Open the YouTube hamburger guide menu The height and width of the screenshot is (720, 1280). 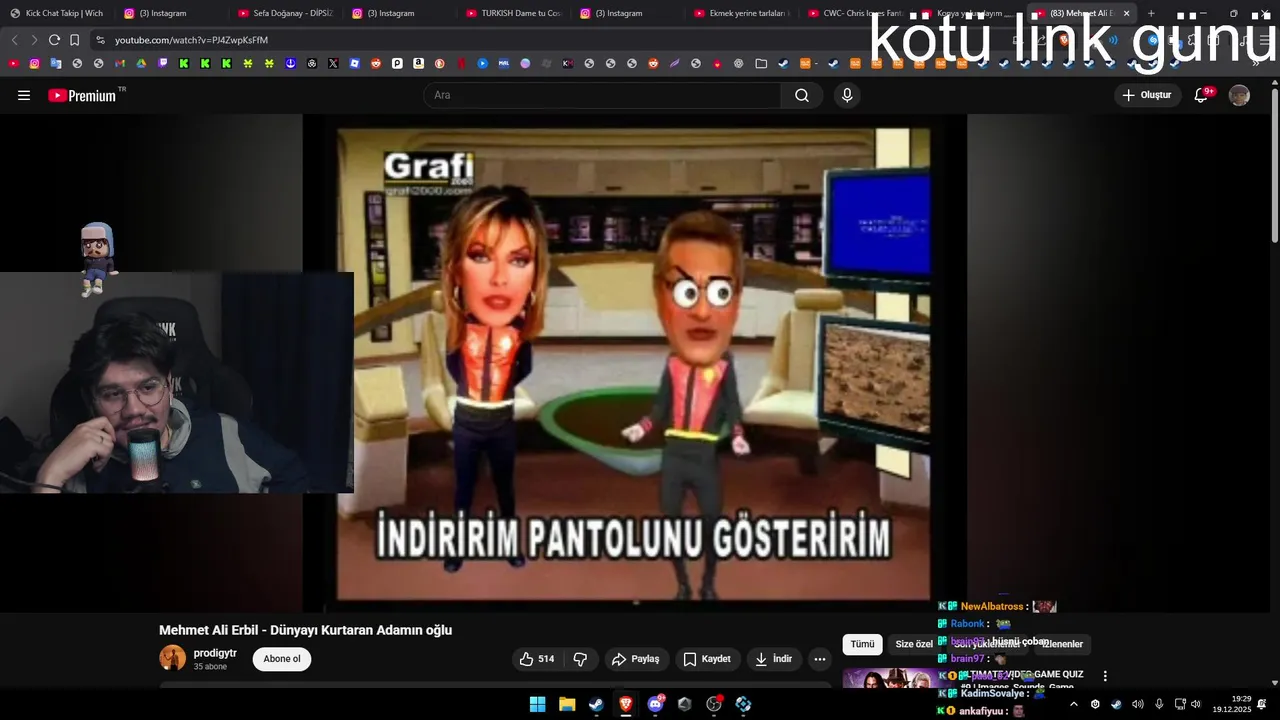[x=24, y=95]
